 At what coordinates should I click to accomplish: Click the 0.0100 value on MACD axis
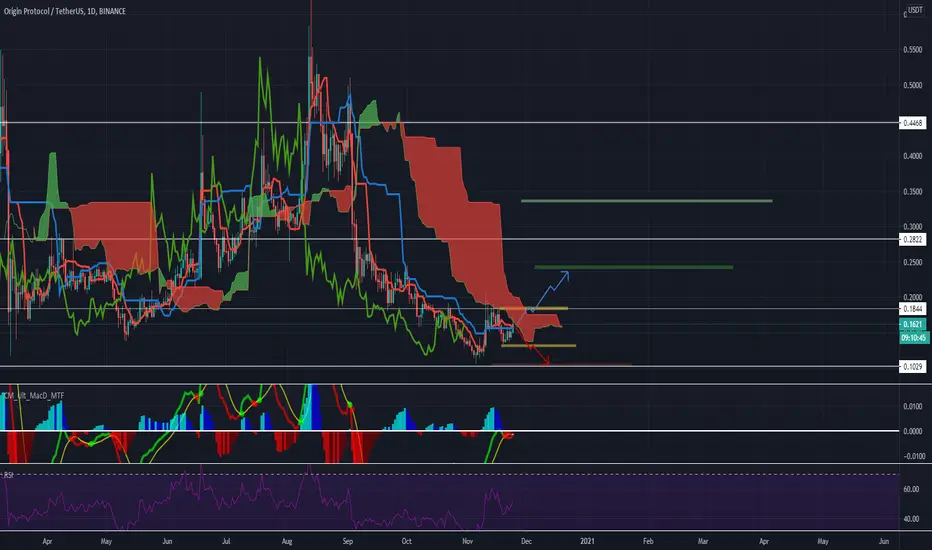click(x=912, y=407)
